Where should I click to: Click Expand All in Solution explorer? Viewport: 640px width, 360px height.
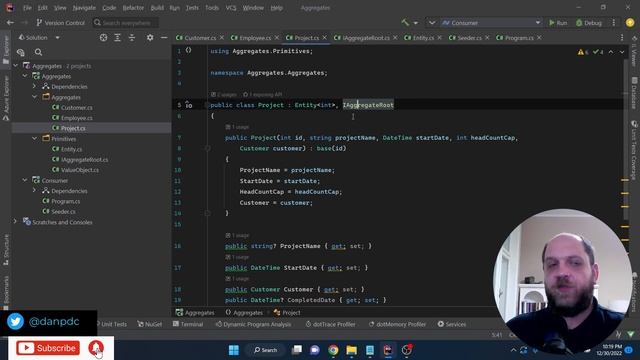click(118, 38)
